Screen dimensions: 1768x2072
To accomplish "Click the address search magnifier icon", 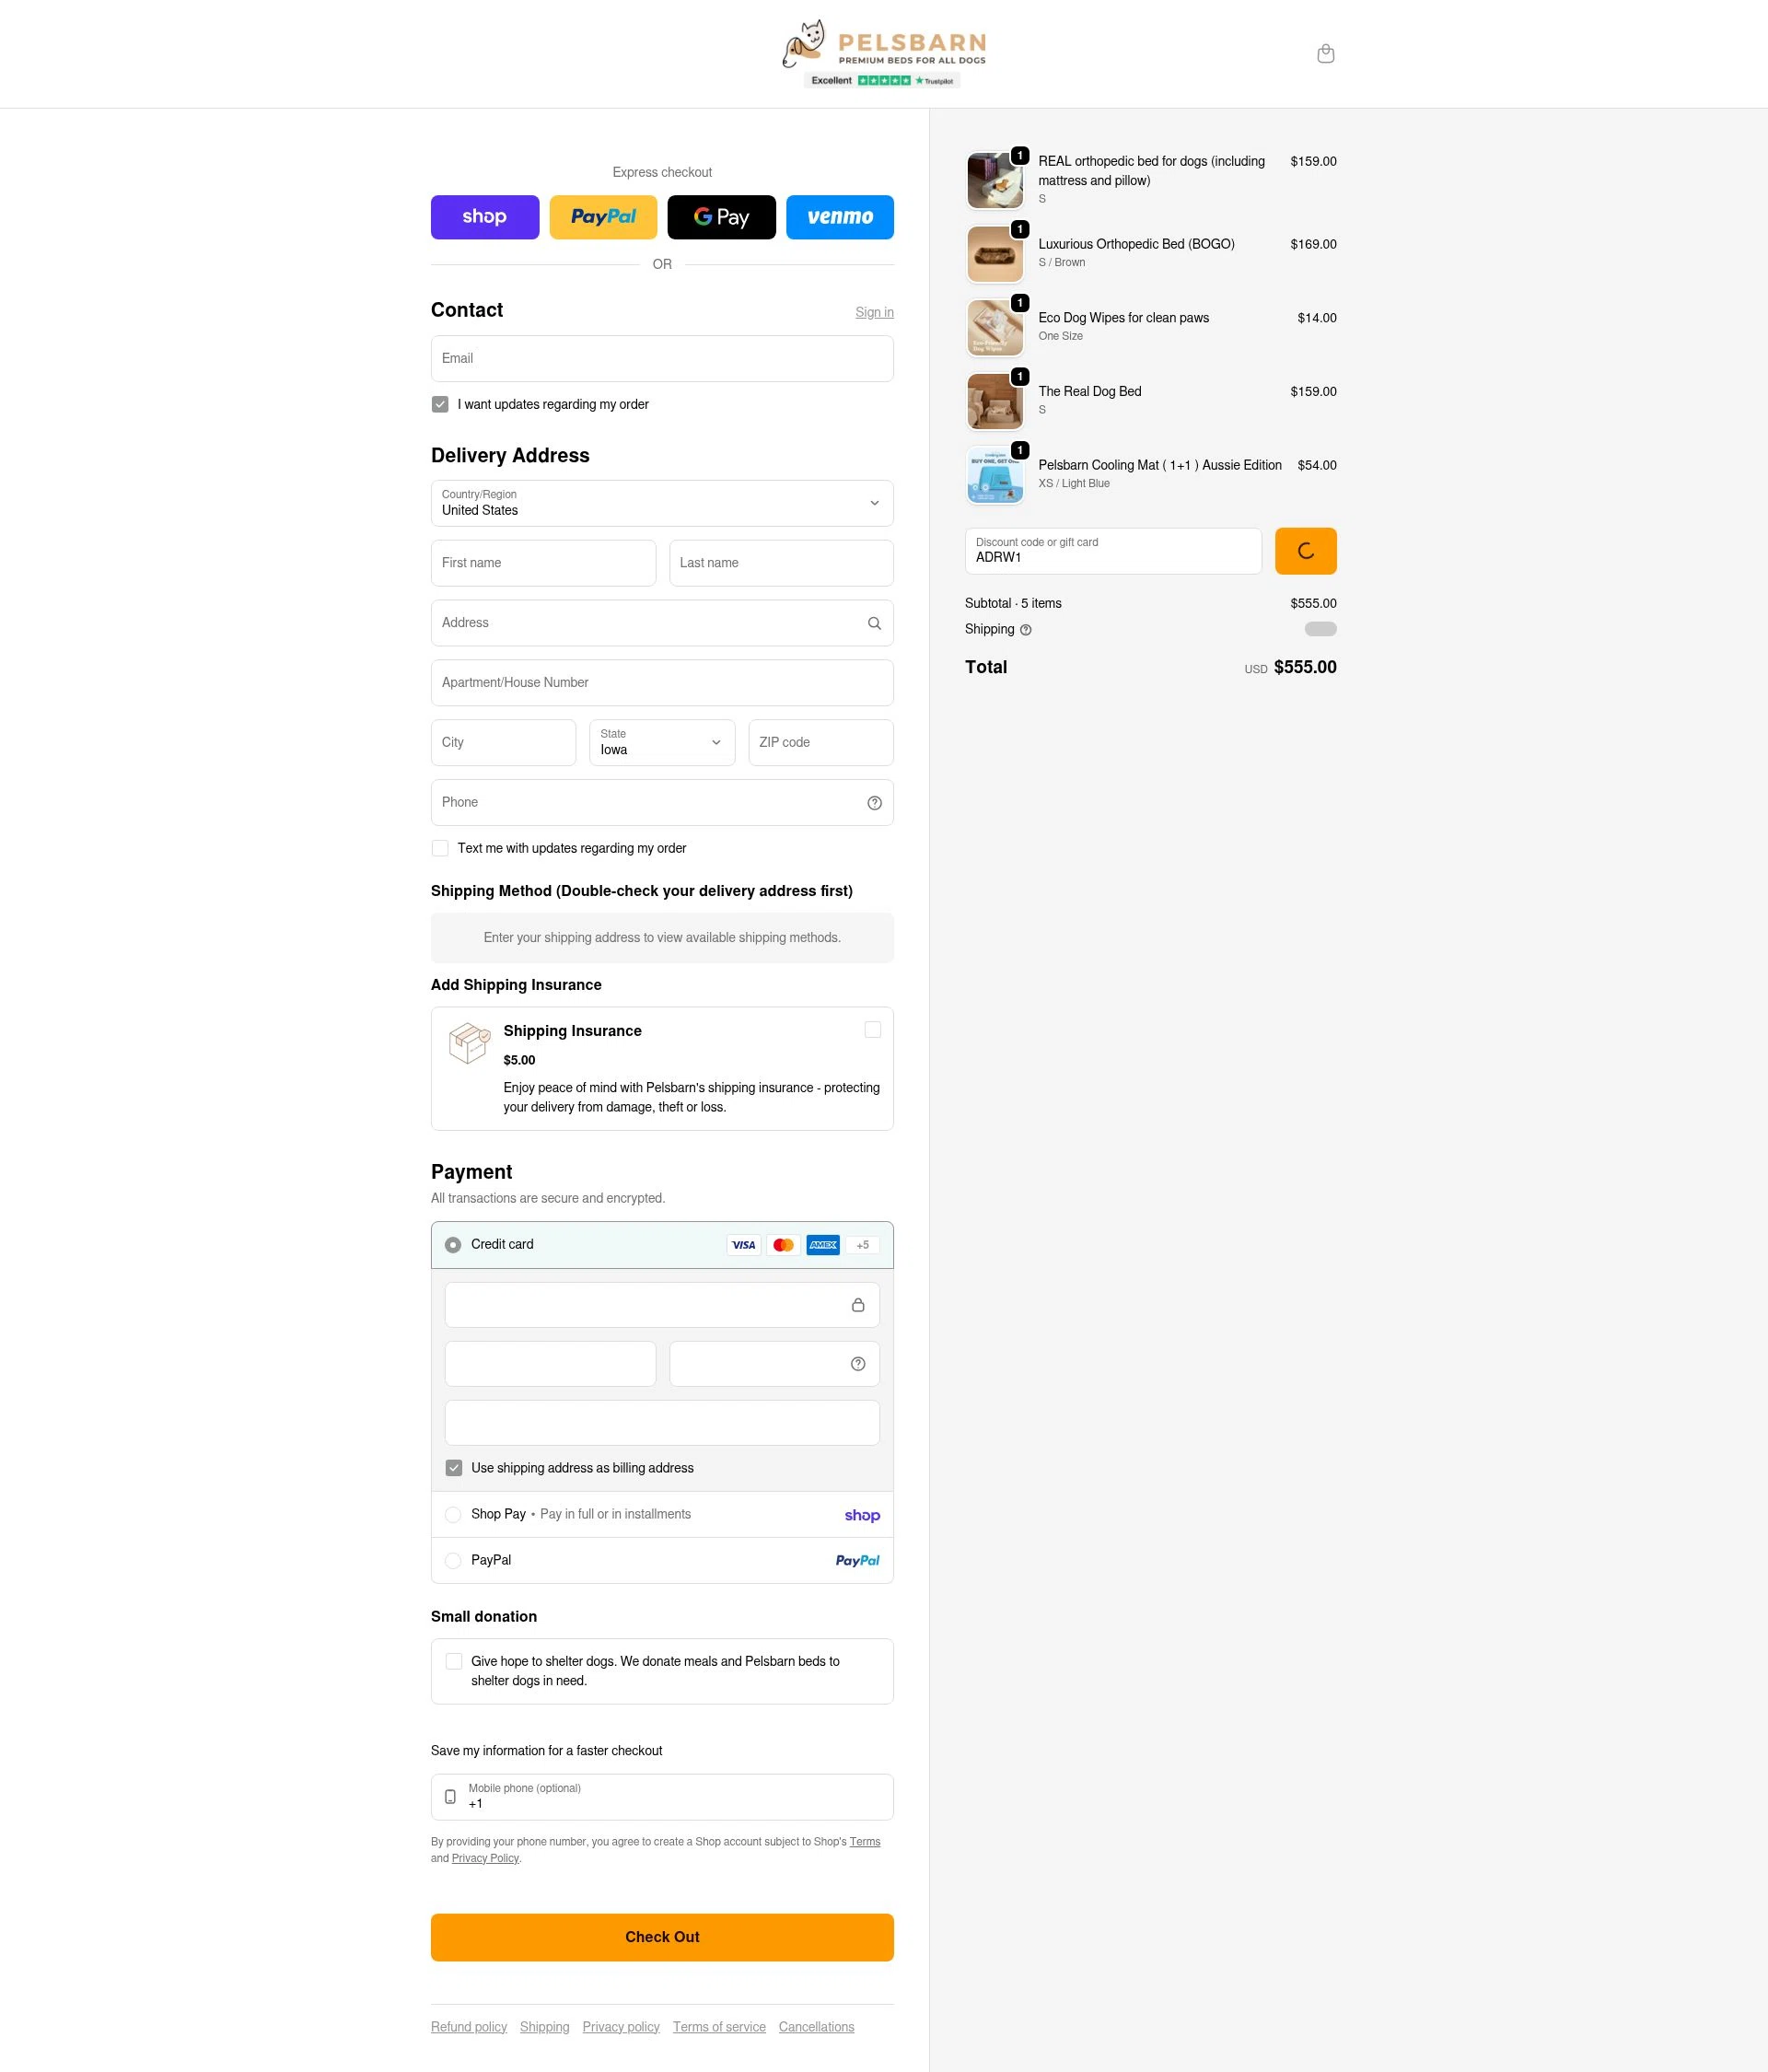I will click(x=874, y=623).
